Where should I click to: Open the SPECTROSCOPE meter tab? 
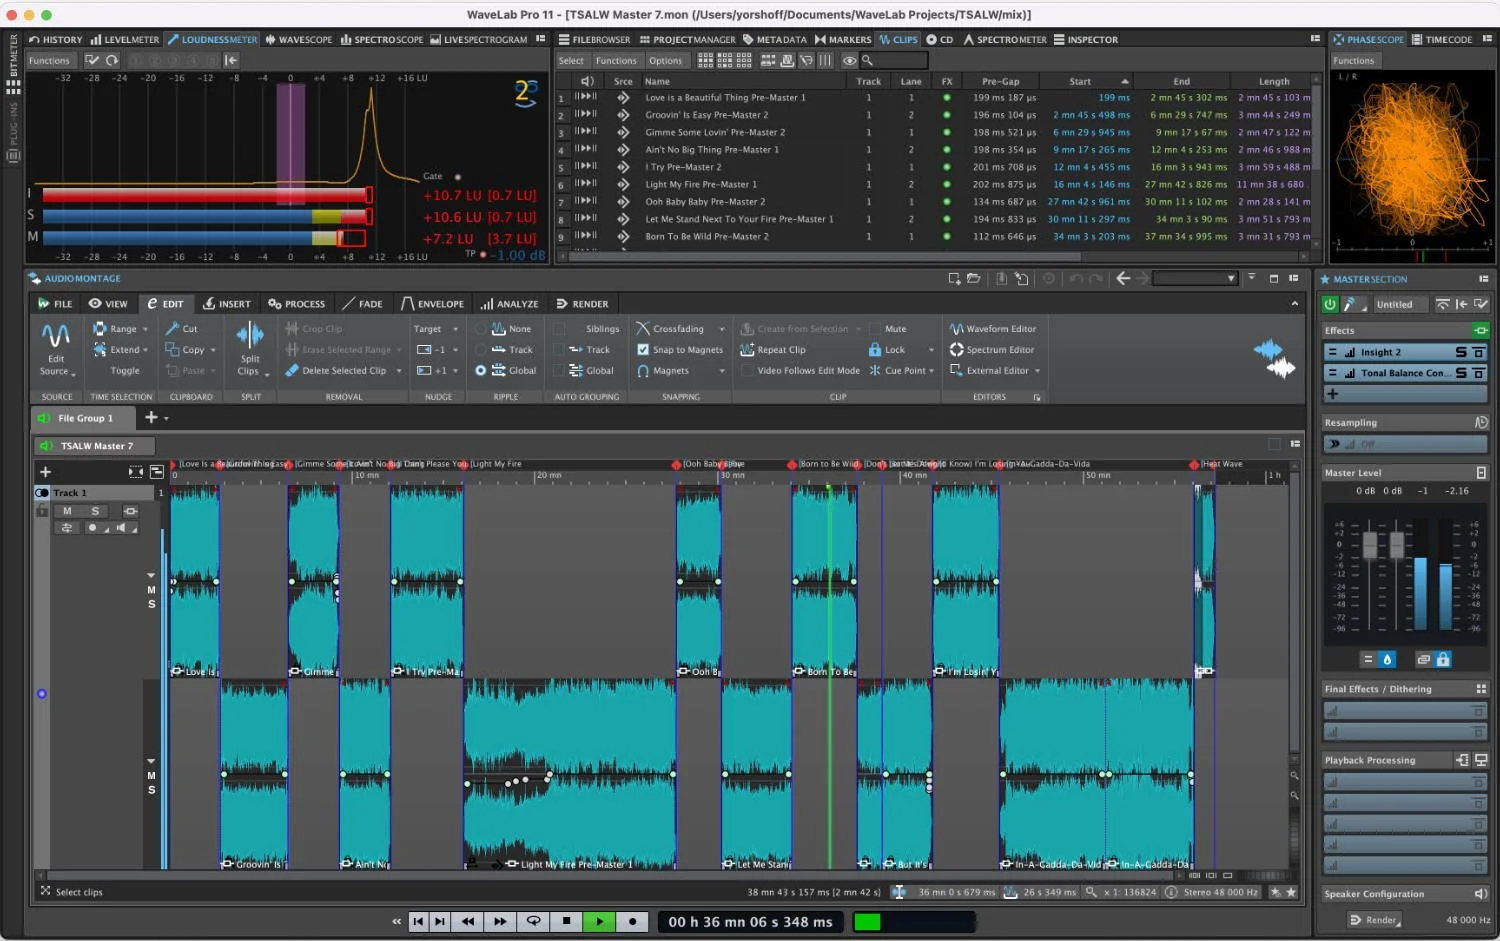click(382, 40)
